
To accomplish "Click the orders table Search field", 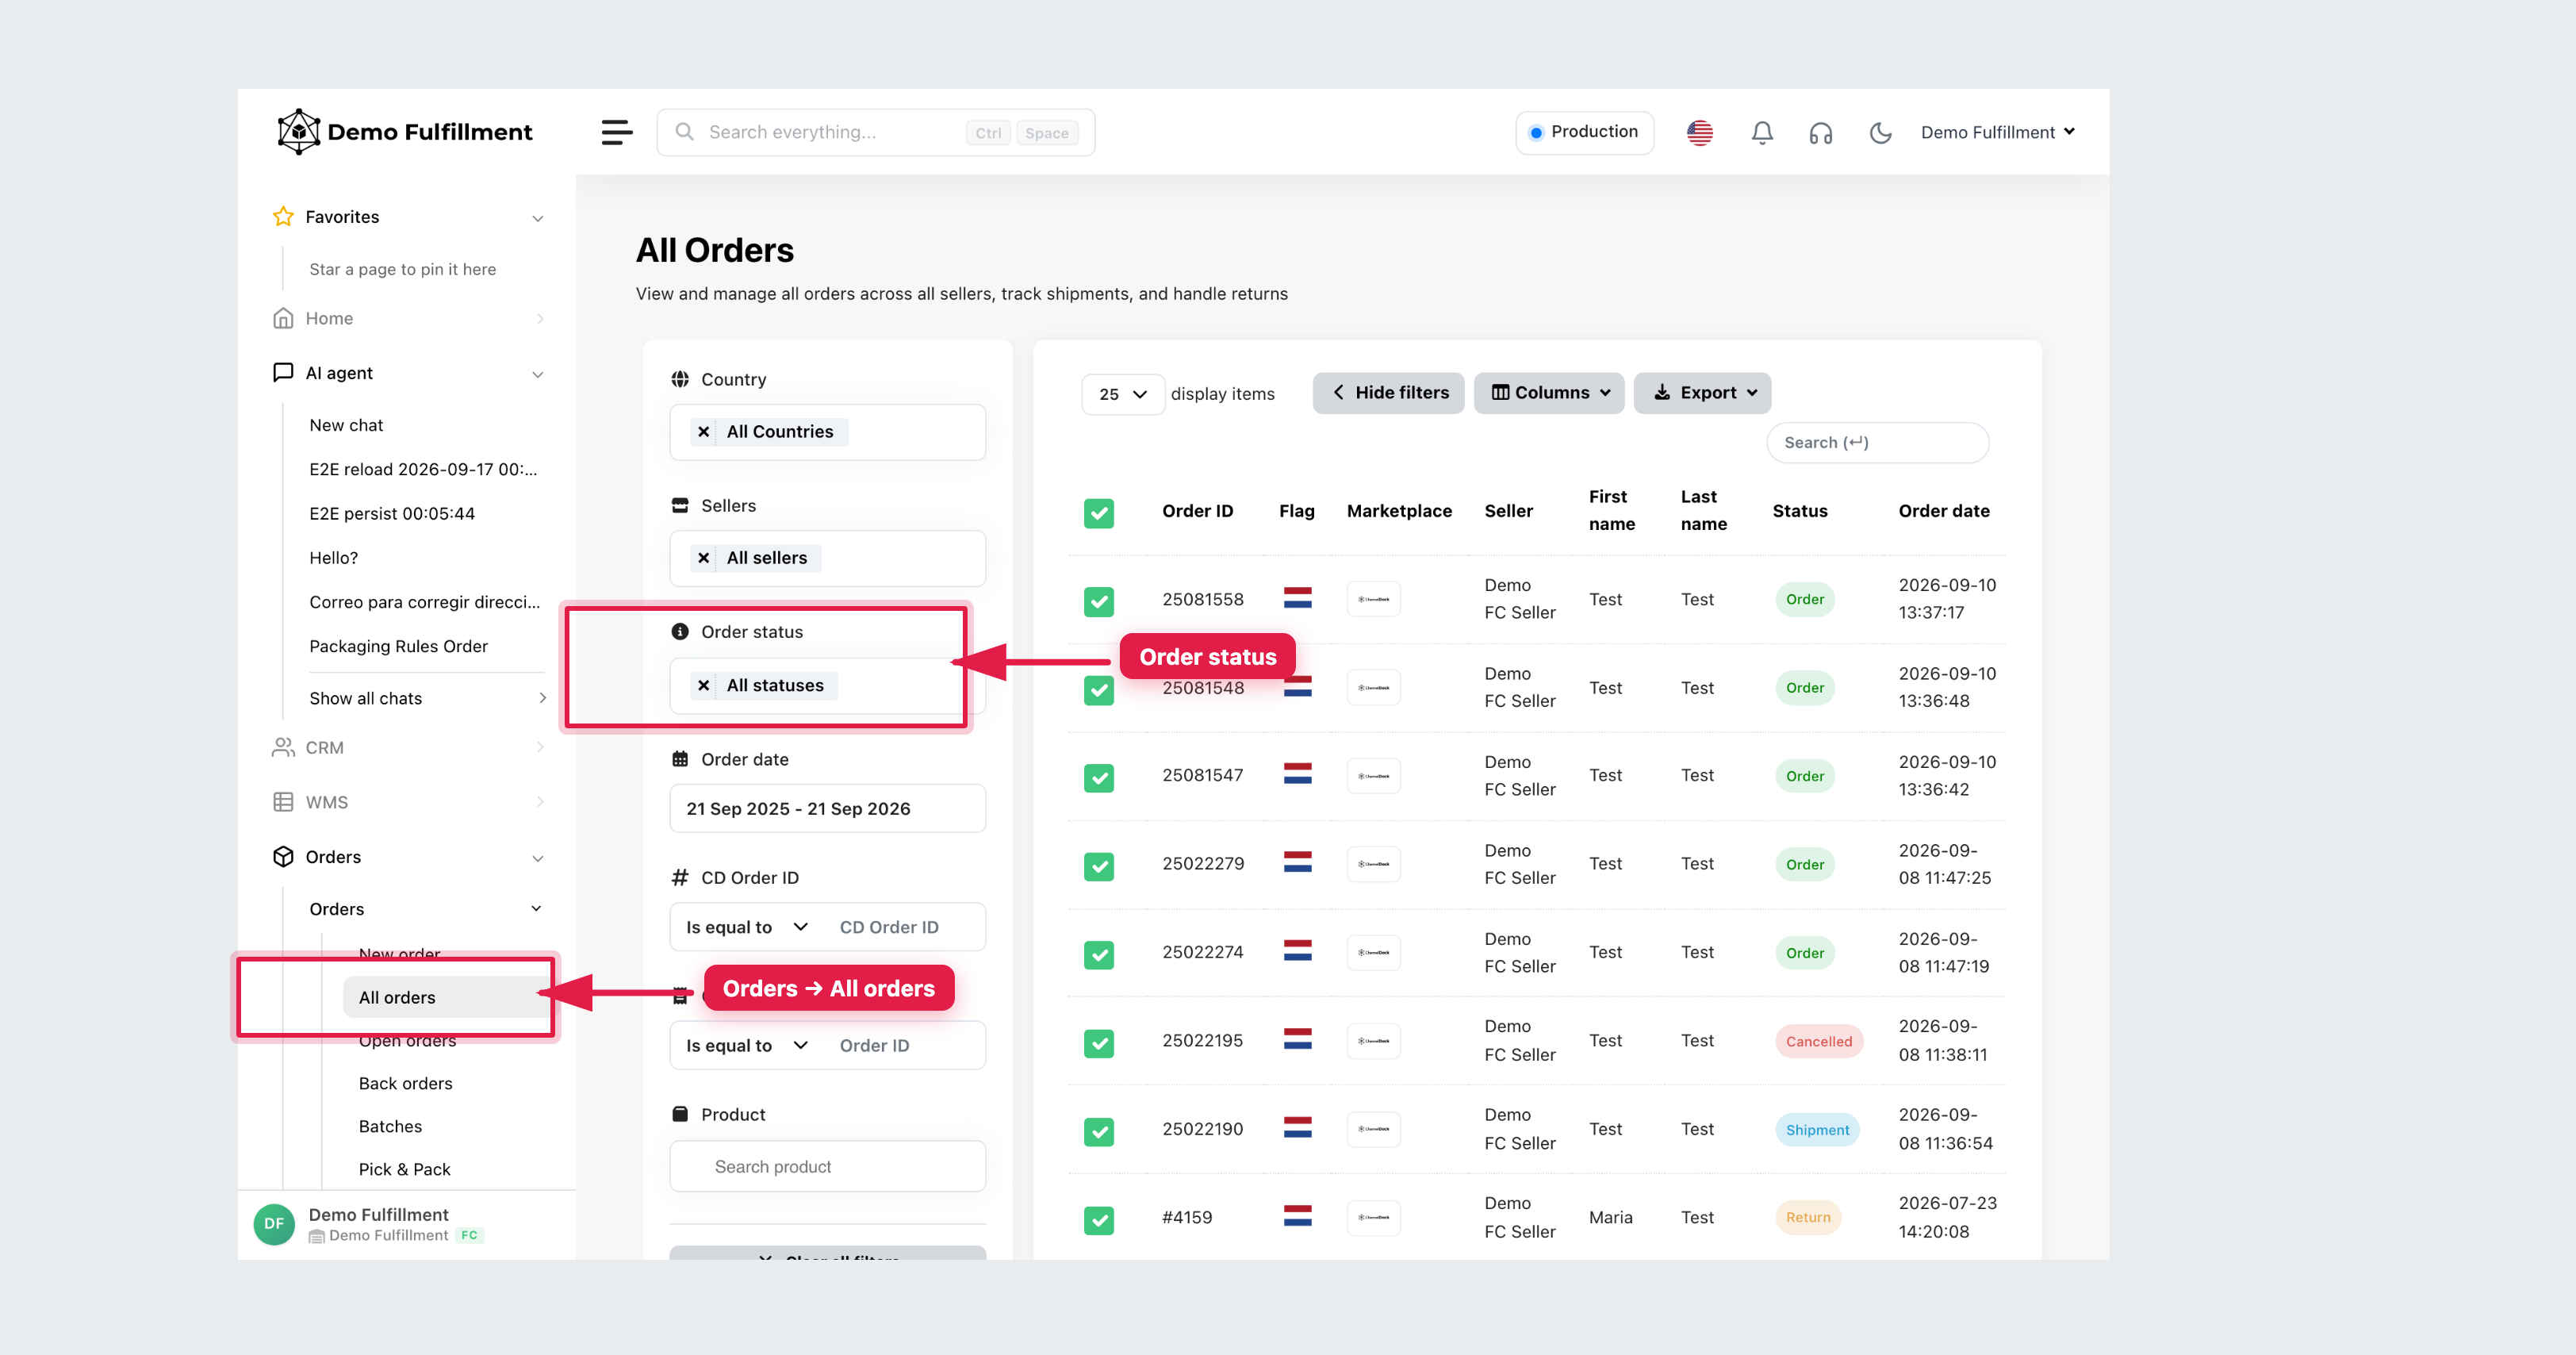I will tap(1877, 442).
